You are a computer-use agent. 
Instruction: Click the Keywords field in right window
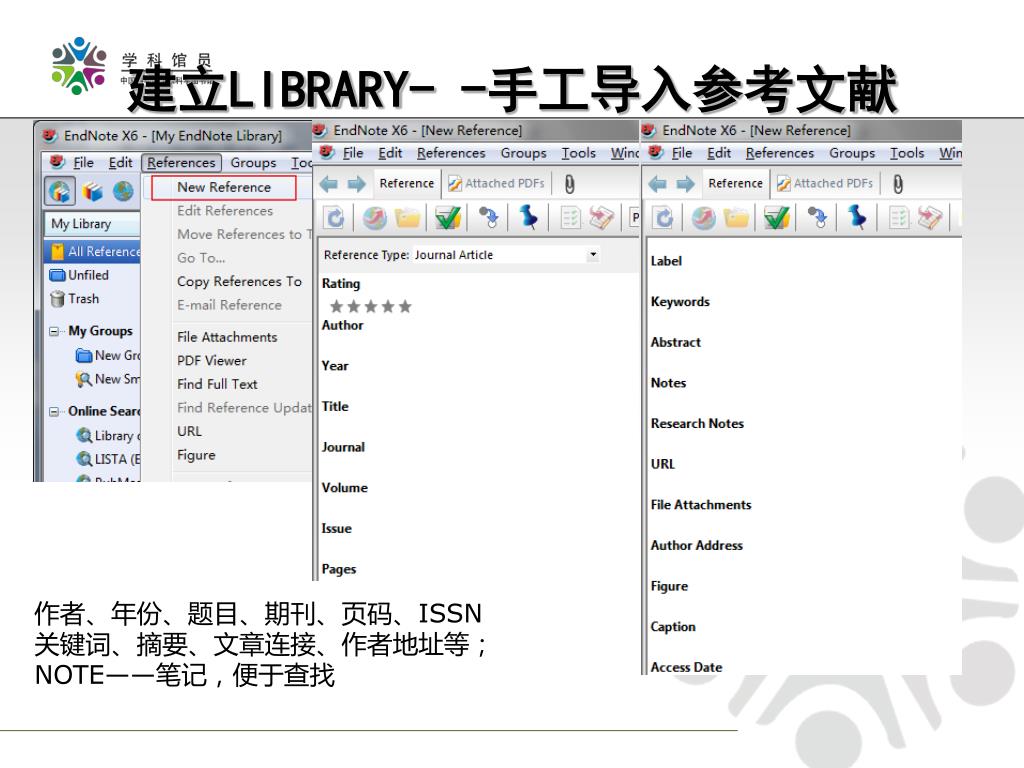click(680, 302)
